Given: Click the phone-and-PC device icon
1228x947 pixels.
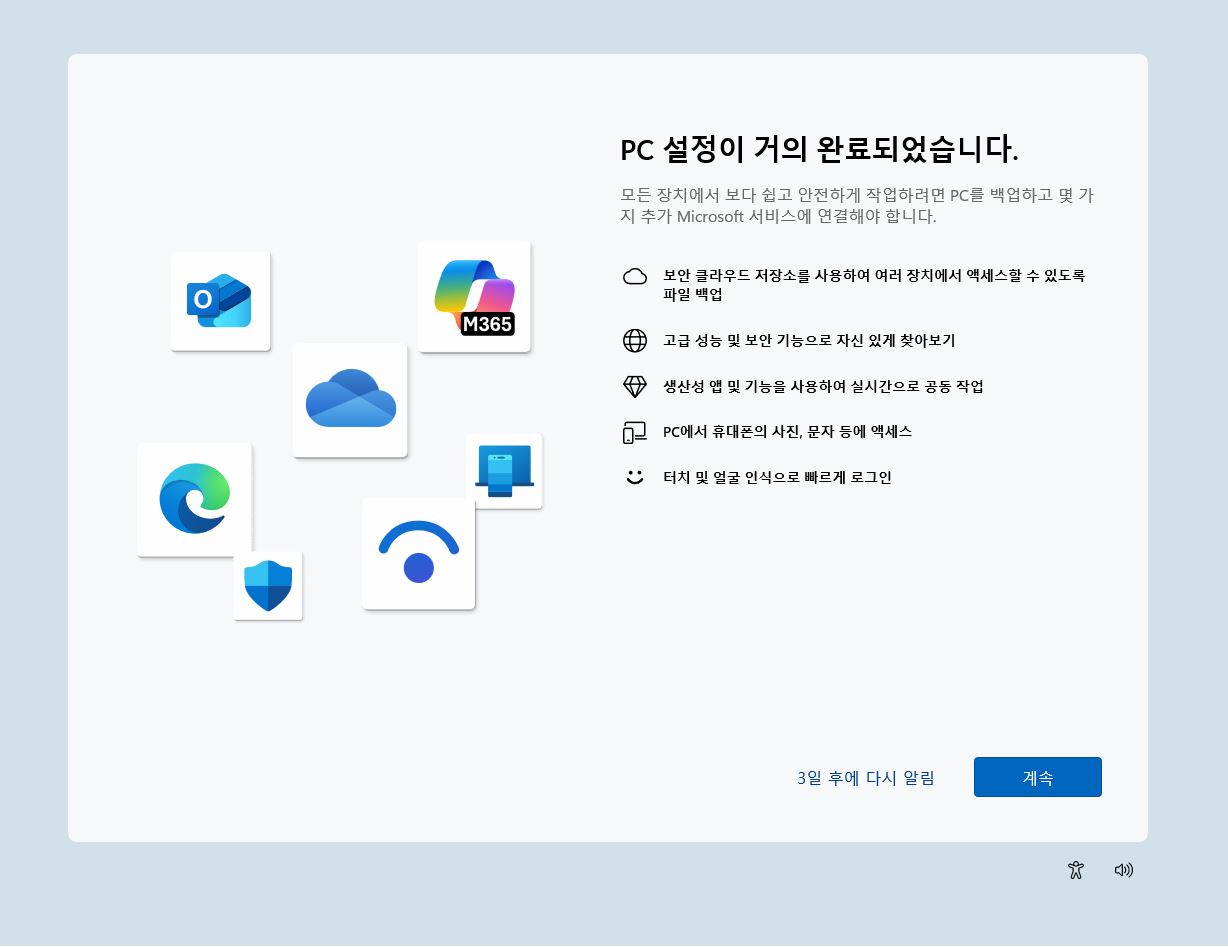Looking at the screenshot, I should (635, 432).
